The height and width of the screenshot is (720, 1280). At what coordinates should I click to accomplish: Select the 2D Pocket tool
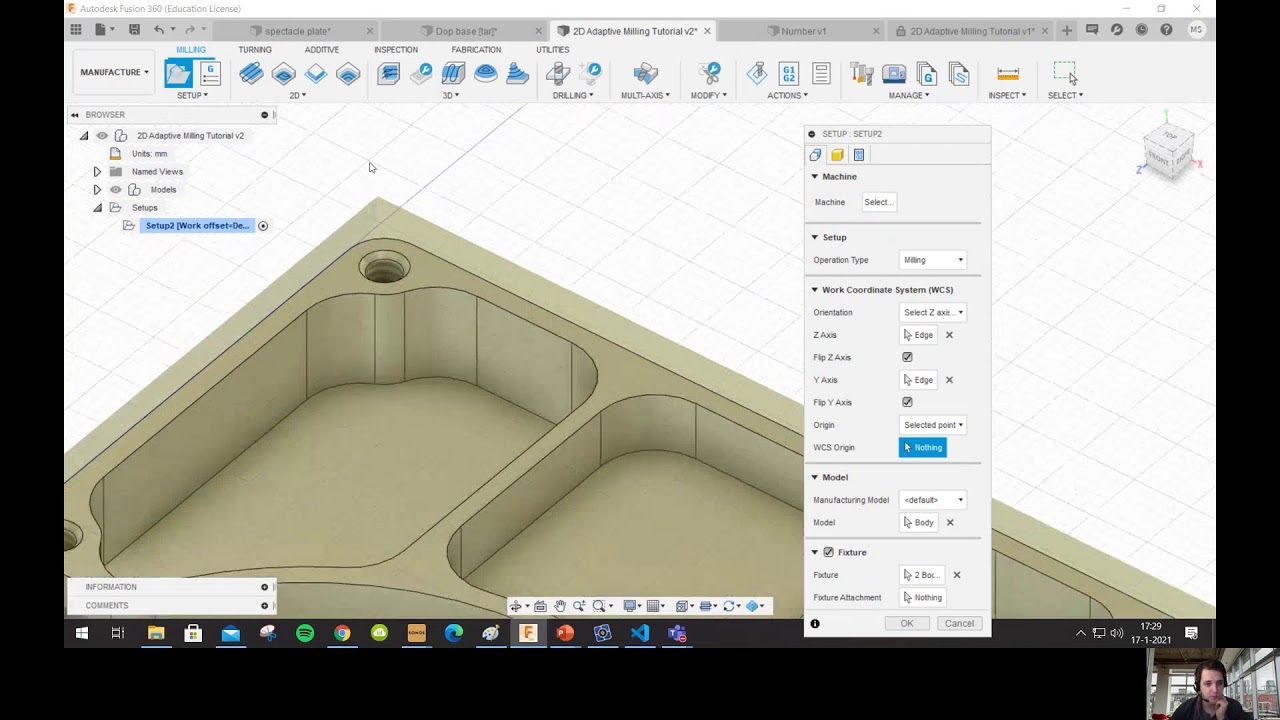pos(284,73)
